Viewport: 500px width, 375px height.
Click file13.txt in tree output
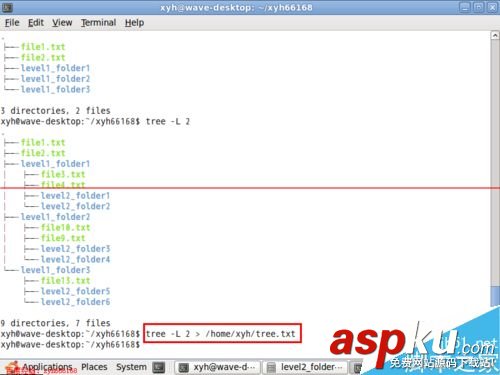[x=65, y=281]
